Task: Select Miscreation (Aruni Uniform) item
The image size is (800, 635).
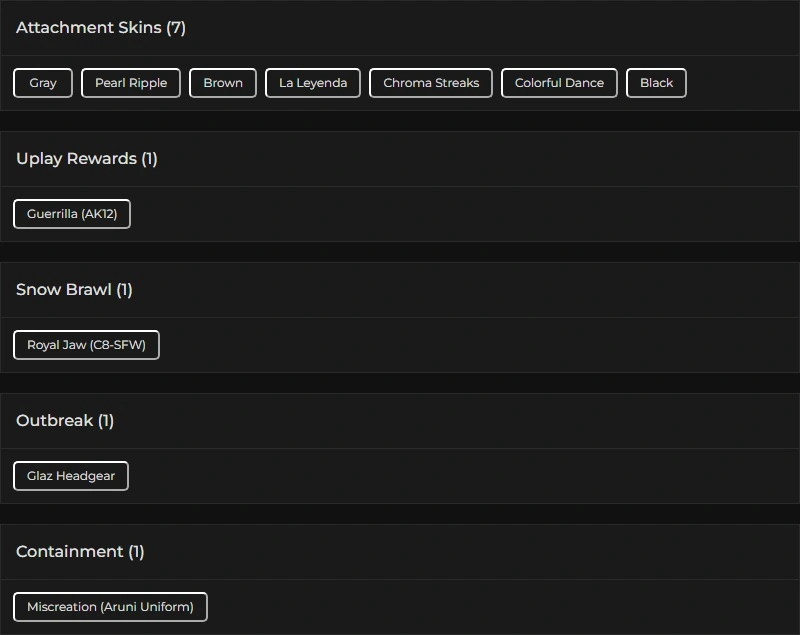Action: point(110,607)
